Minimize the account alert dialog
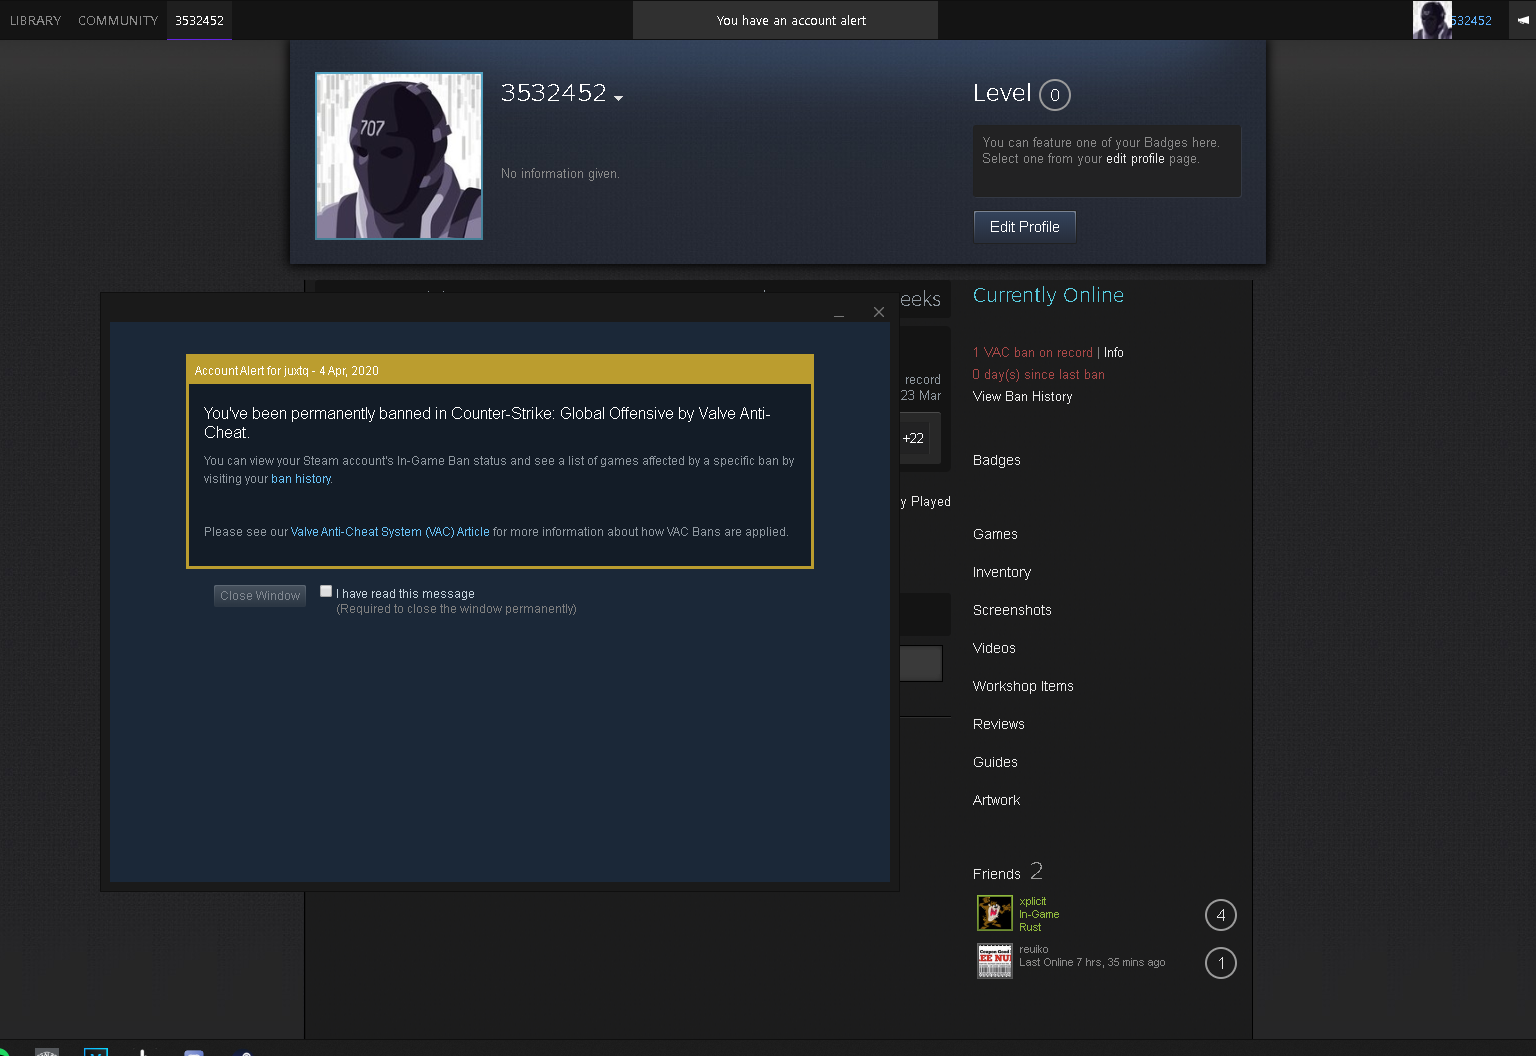This screenshot has width=1536, height=1056. [x=839, y=316]
